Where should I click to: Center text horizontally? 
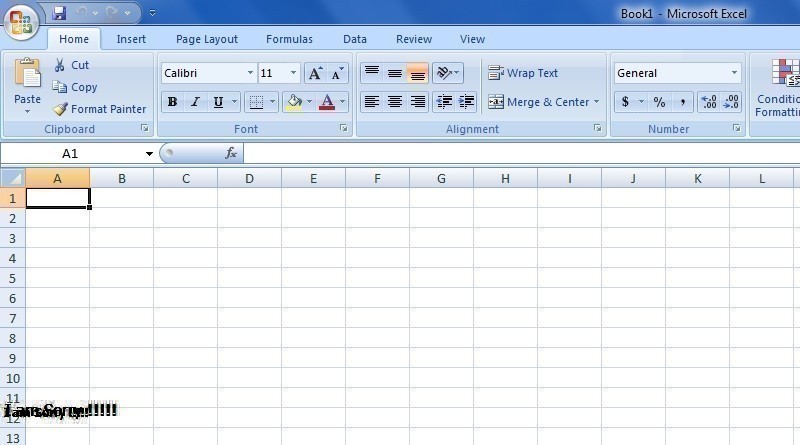pyautogui.click(x=395, y=102)
